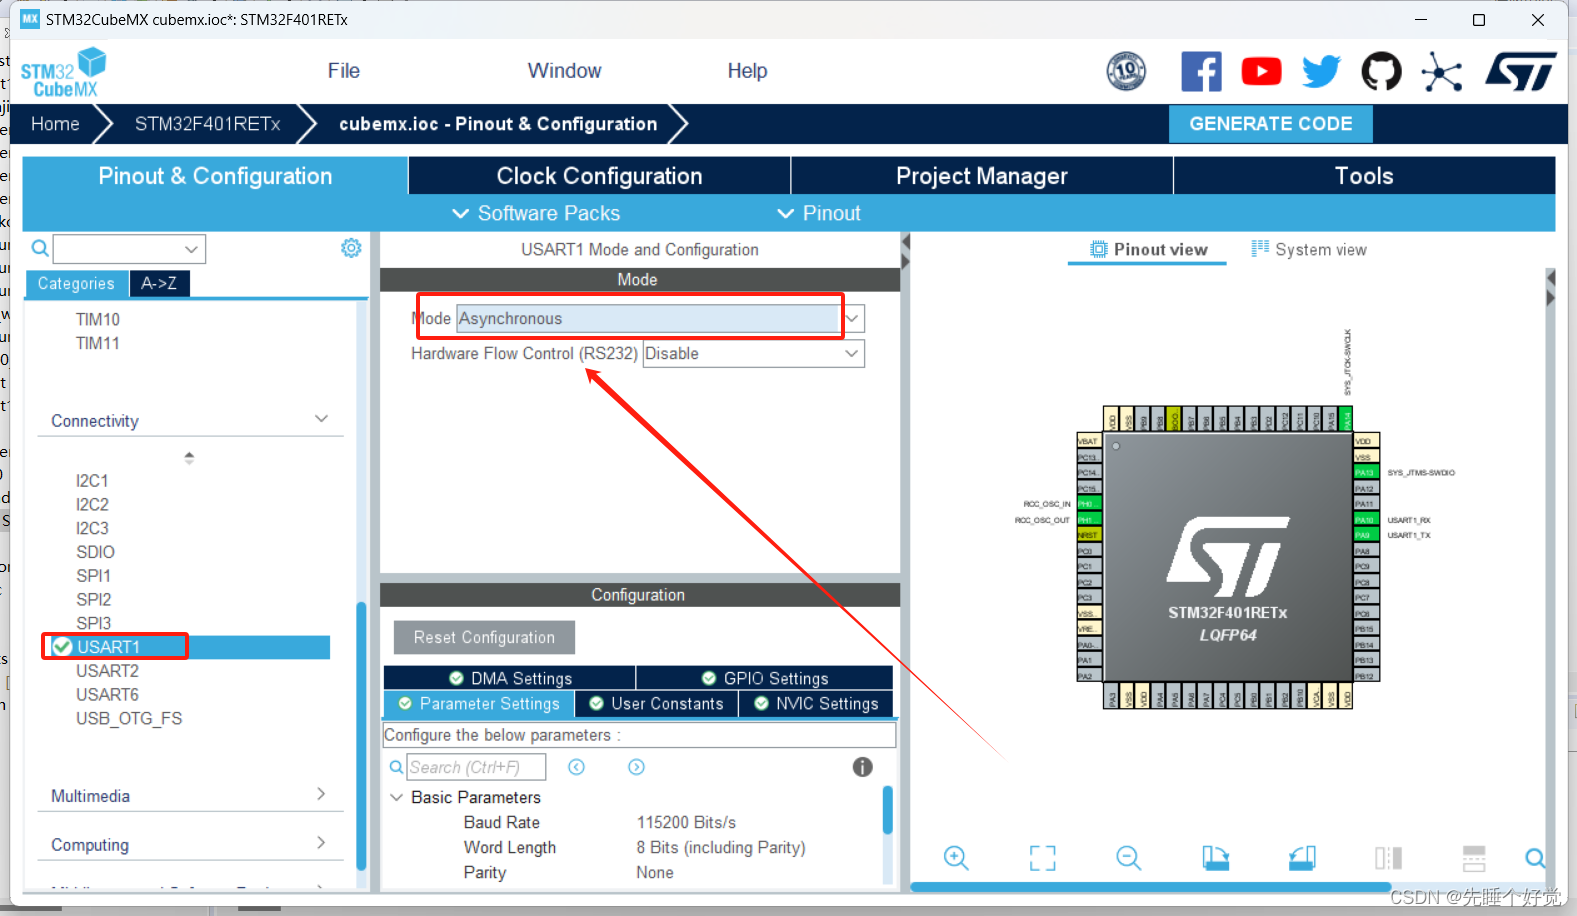Switch to Clock Configuration tab
Screen dimensions: 1577x916
pyautogui.click(x=599, y=176)
